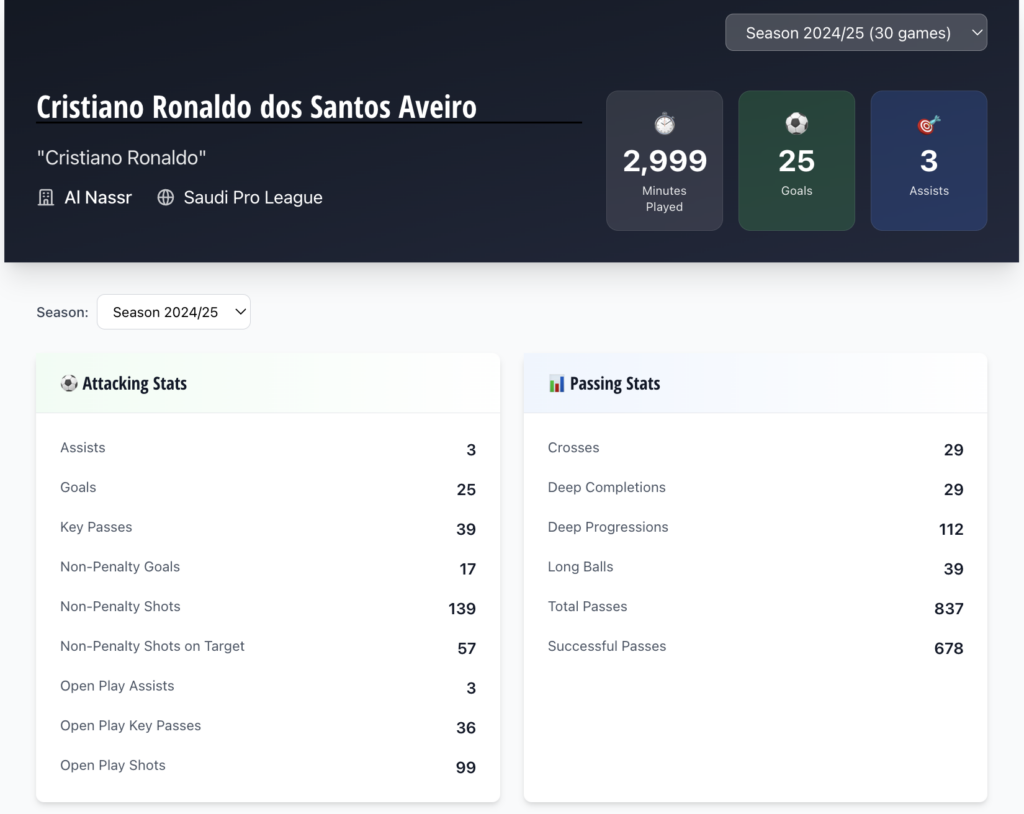
Task: Click the building icon beside Al Nassr
Action: click(x=46, y=197)
